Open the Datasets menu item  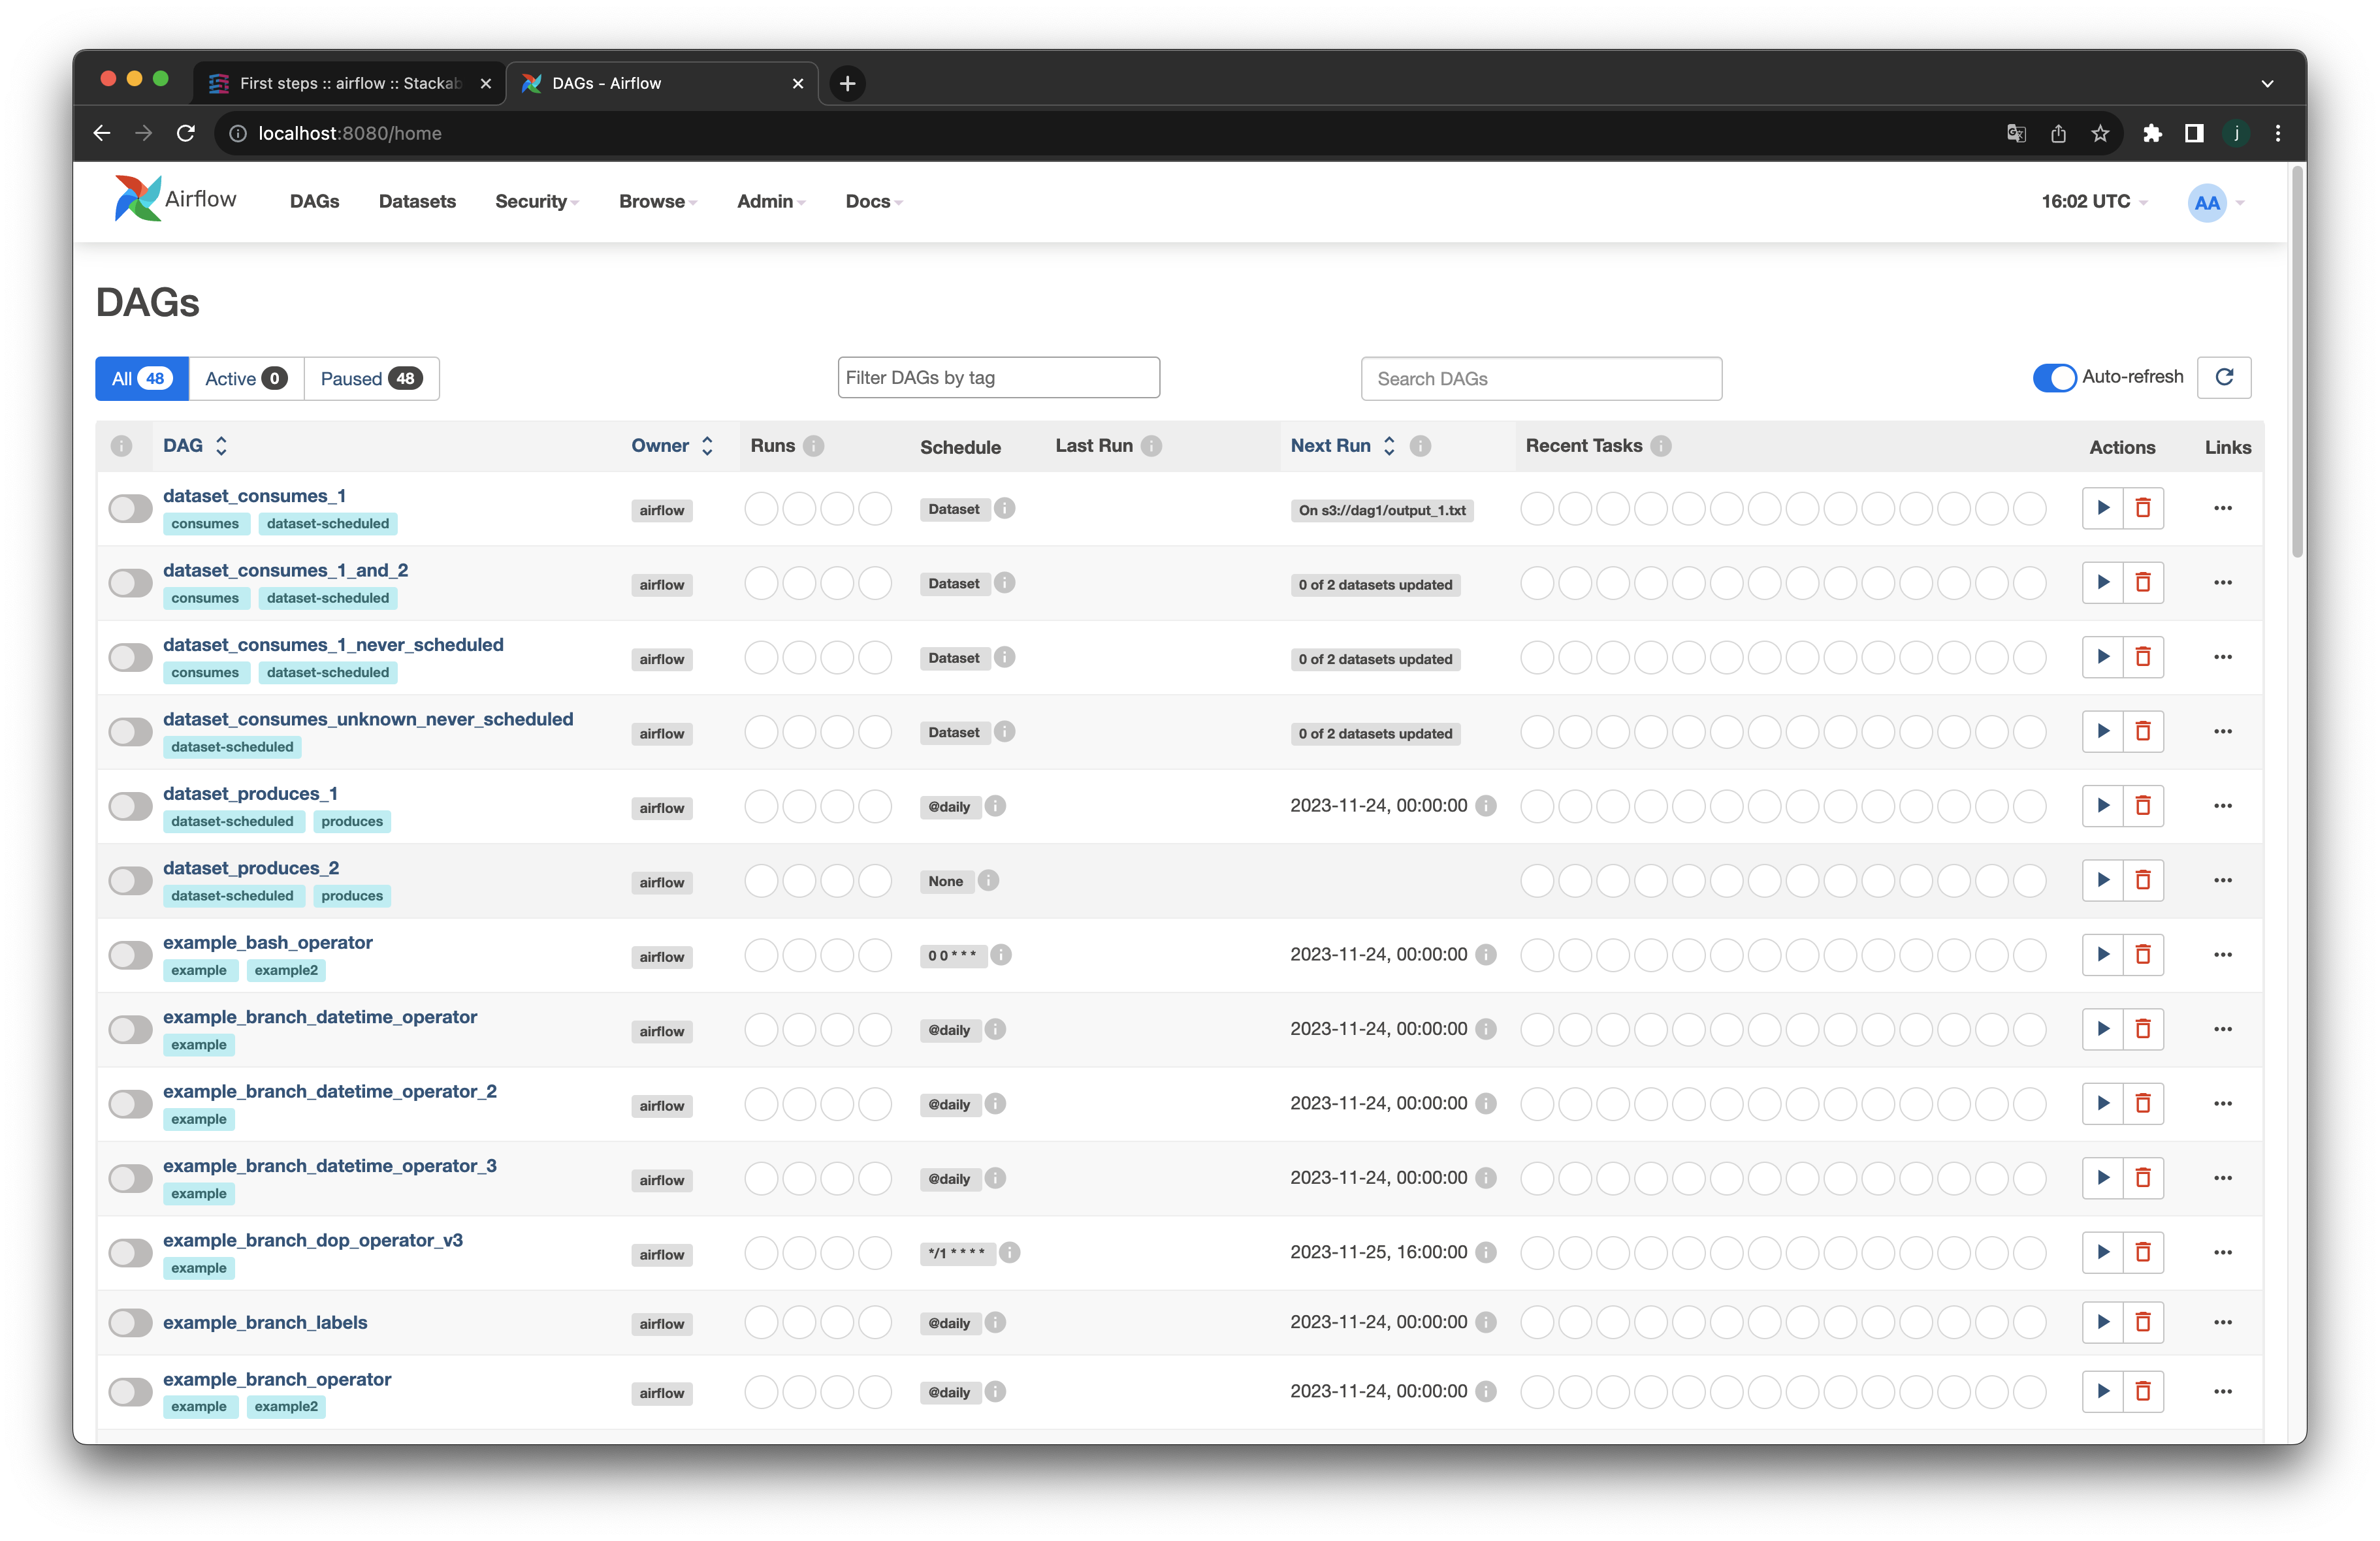pos(417,202)
